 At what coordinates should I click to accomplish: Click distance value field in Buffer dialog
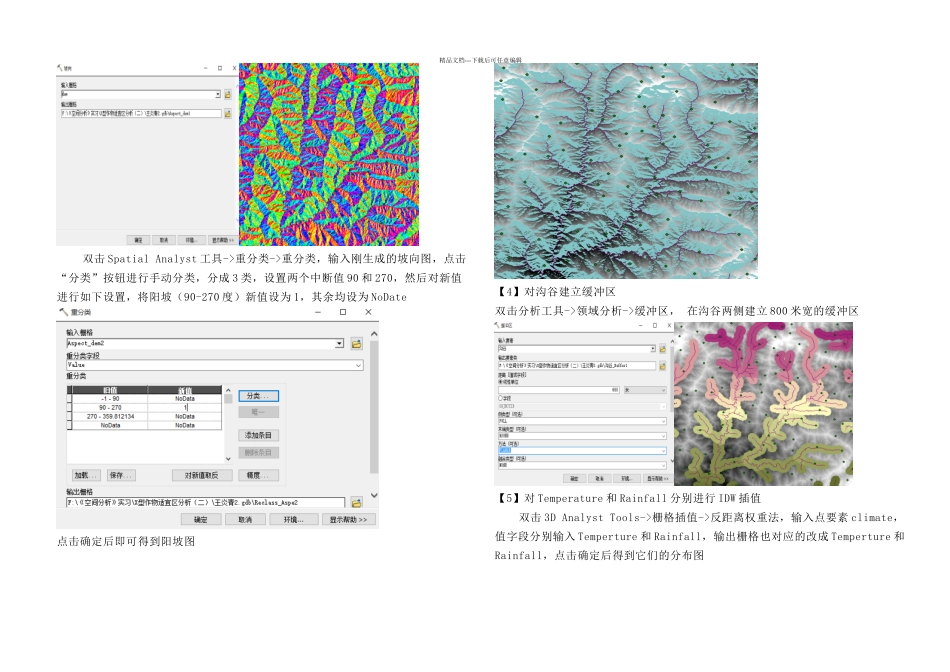pos(559,390)
